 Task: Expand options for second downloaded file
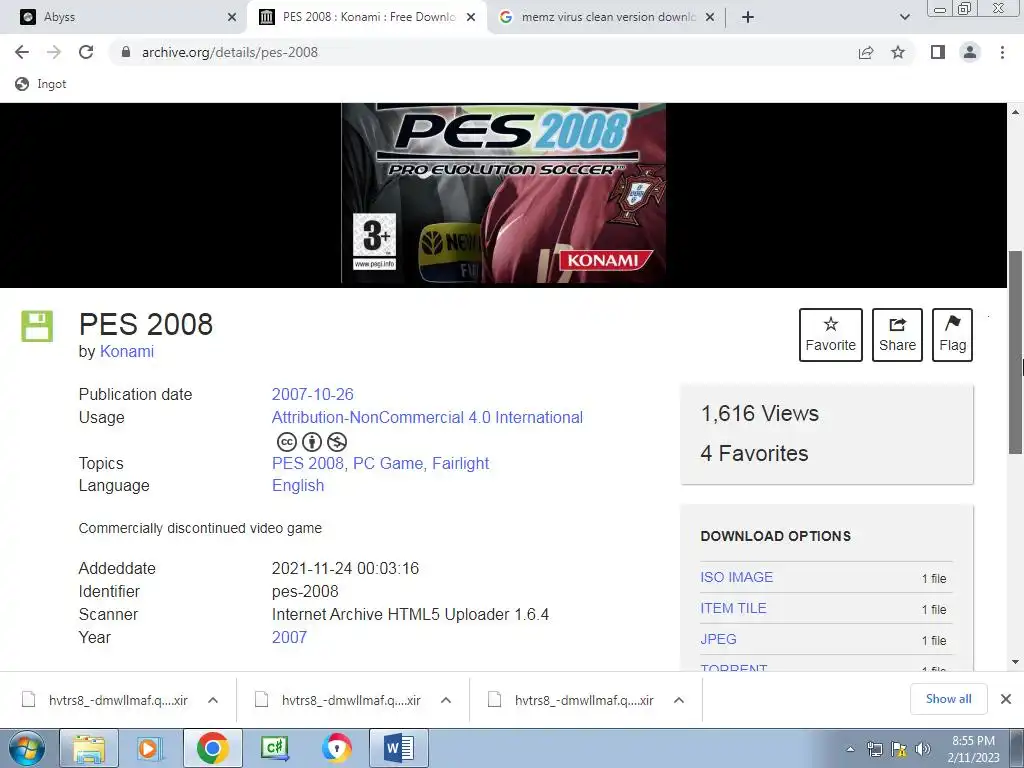(x=446, y=700)
